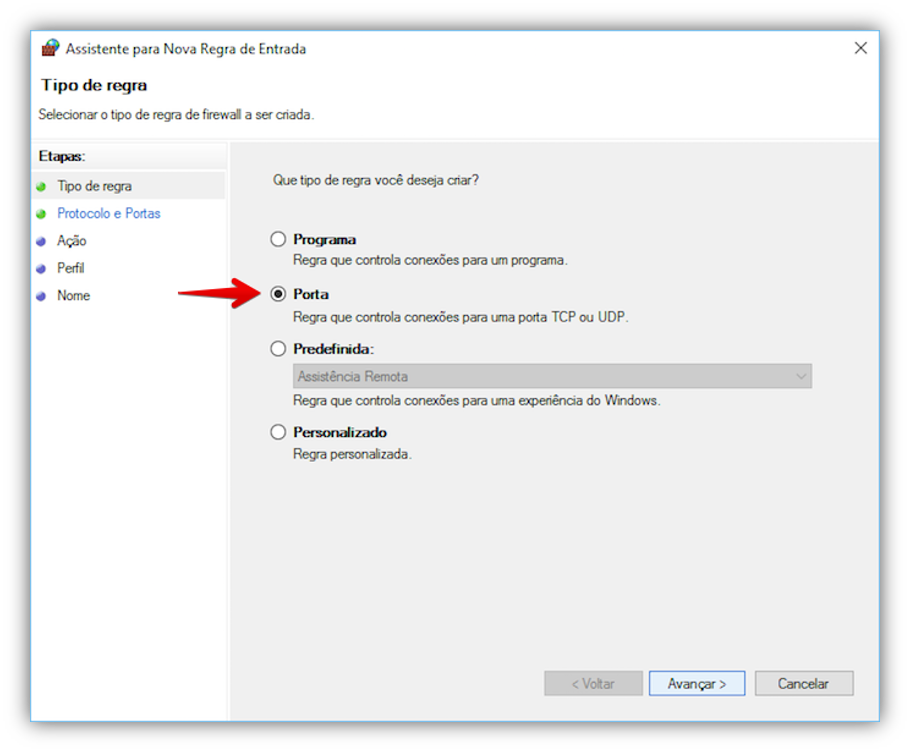
Task: Open the Assistência Remota dropdown
Action: click(x=550, y=377)
